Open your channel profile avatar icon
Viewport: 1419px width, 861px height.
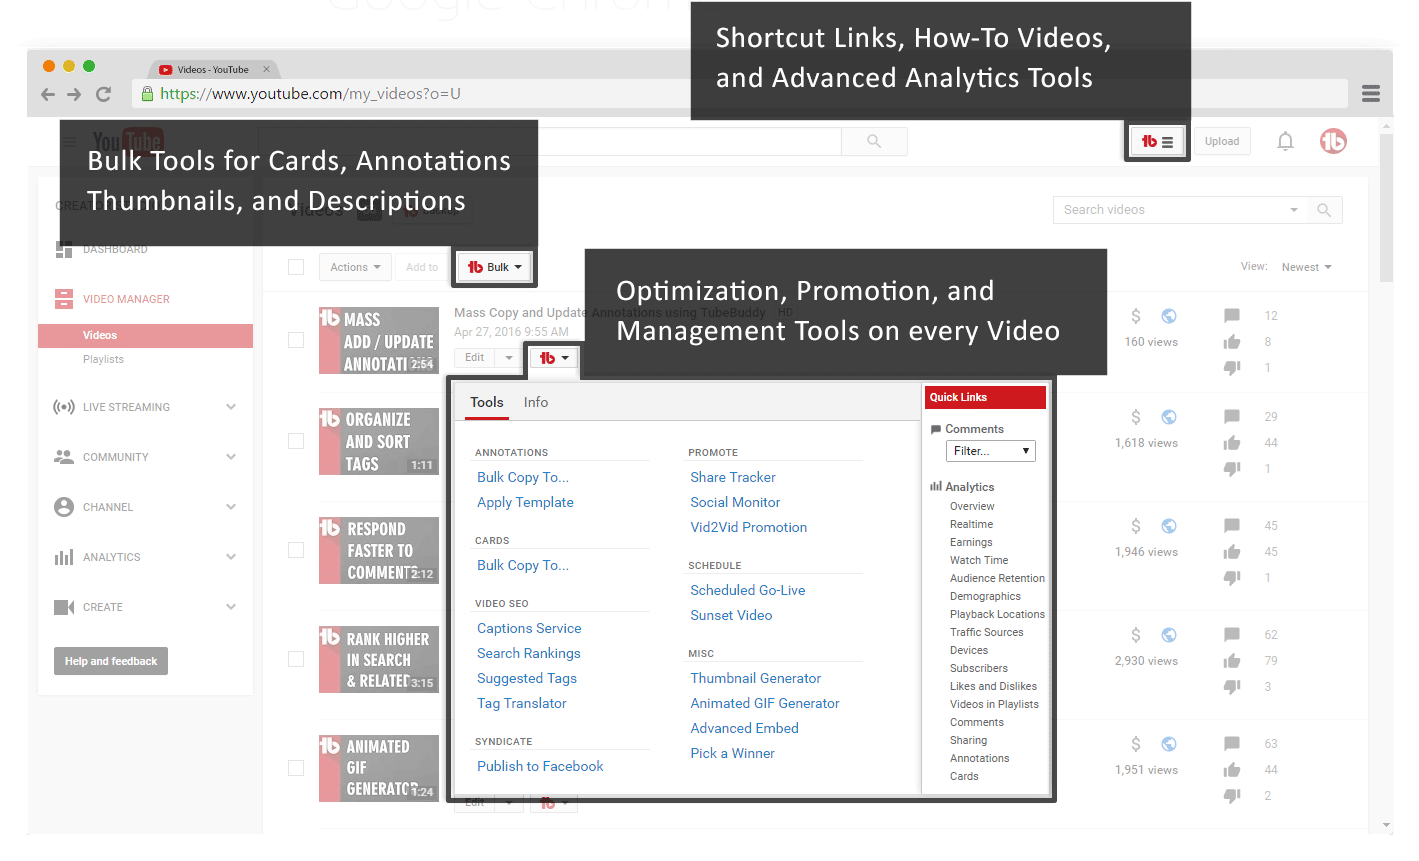1333,140
